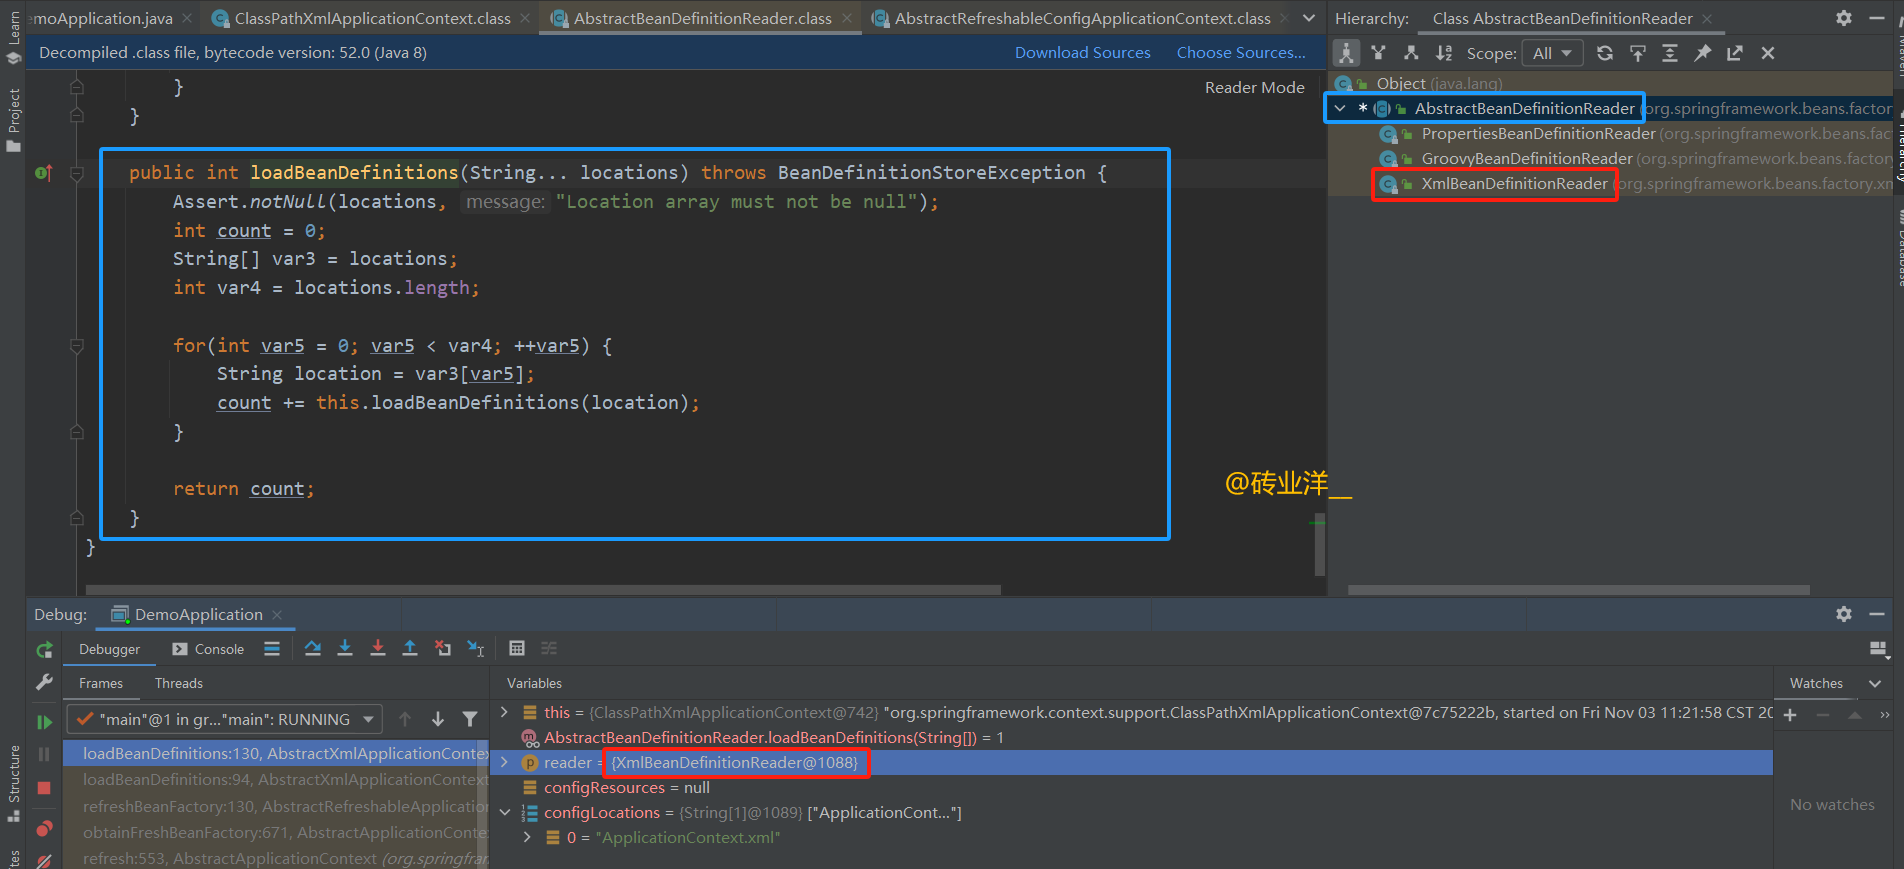Expand the reader variable node
The width and height of the screenshot is (1904, 869).
pos(504,763)
